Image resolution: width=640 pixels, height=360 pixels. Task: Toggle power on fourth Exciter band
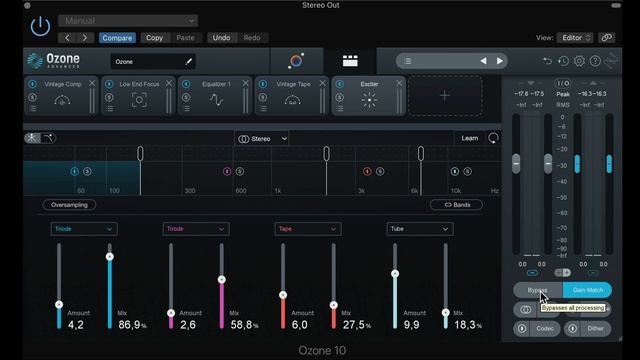pos(455,171)
